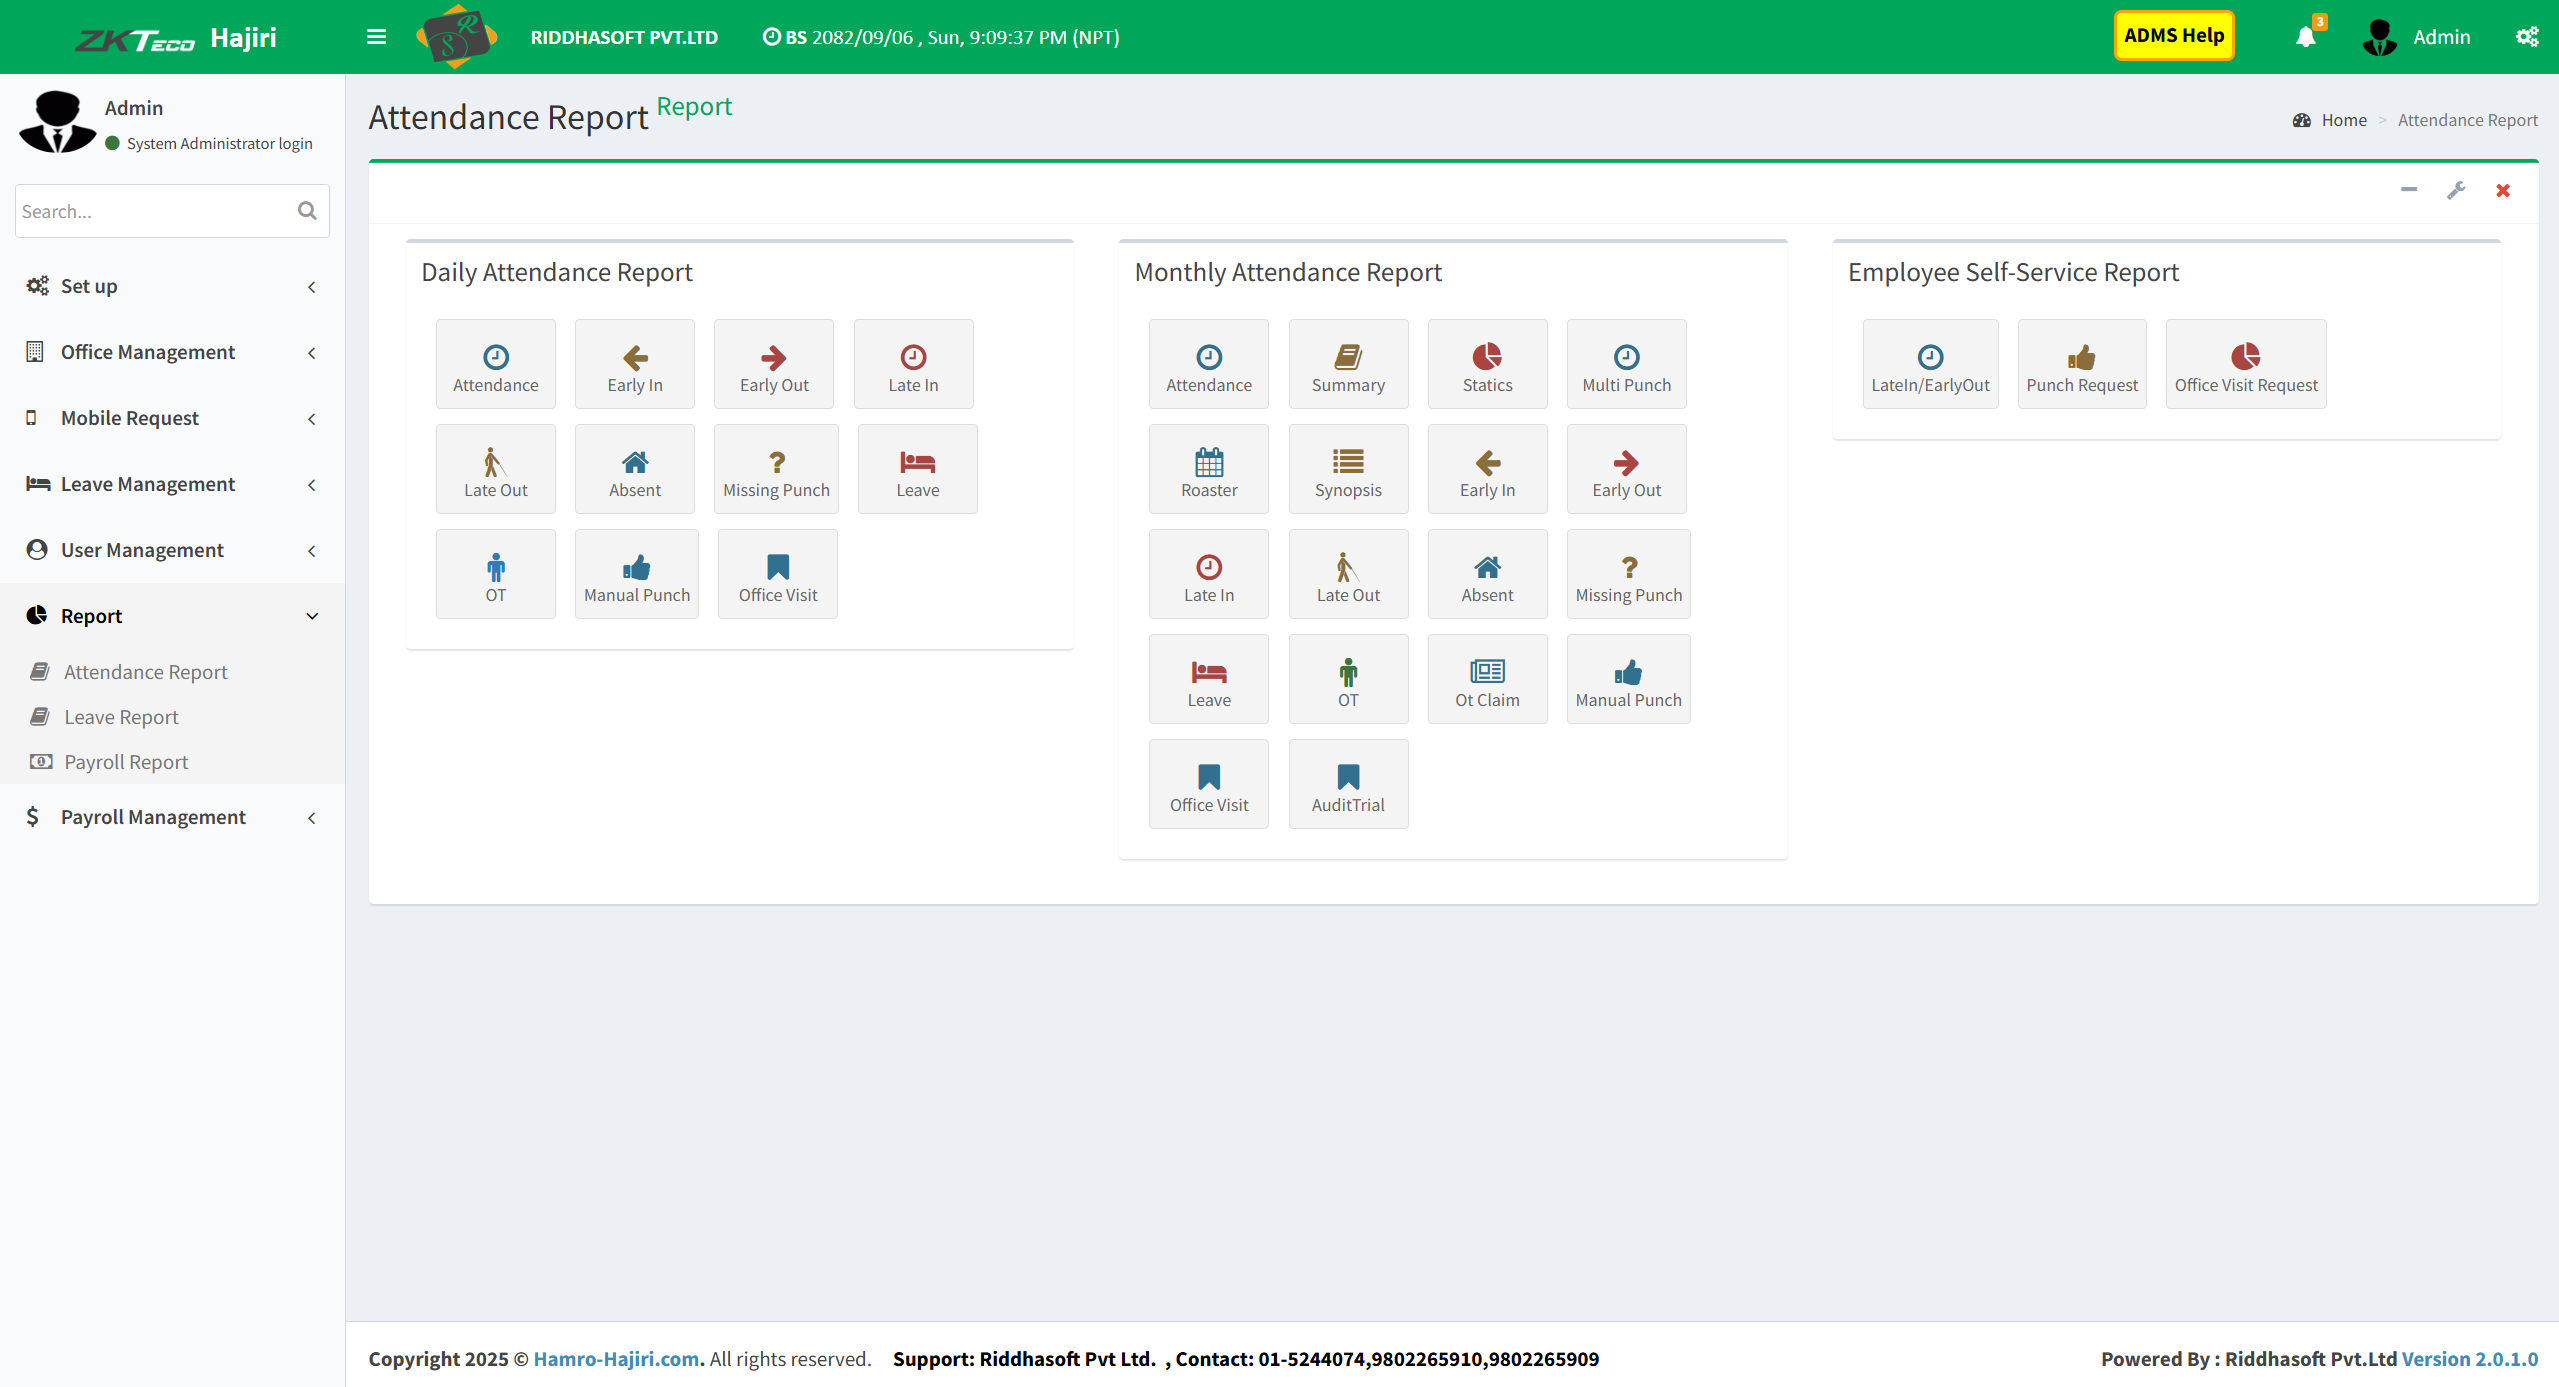Select Leave Report in sidebar
The width and height of the screenshot is (2559, 1387).
(121, 718)
